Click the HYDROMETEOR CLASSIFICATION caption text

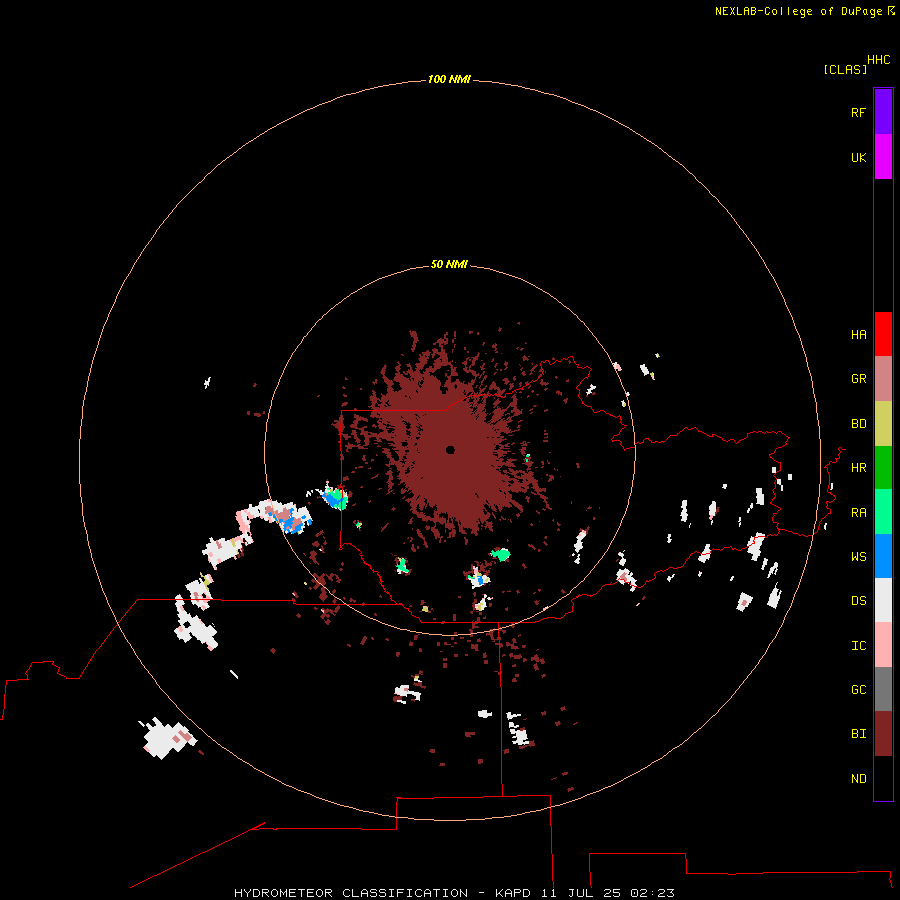click(x=351, y=893)
